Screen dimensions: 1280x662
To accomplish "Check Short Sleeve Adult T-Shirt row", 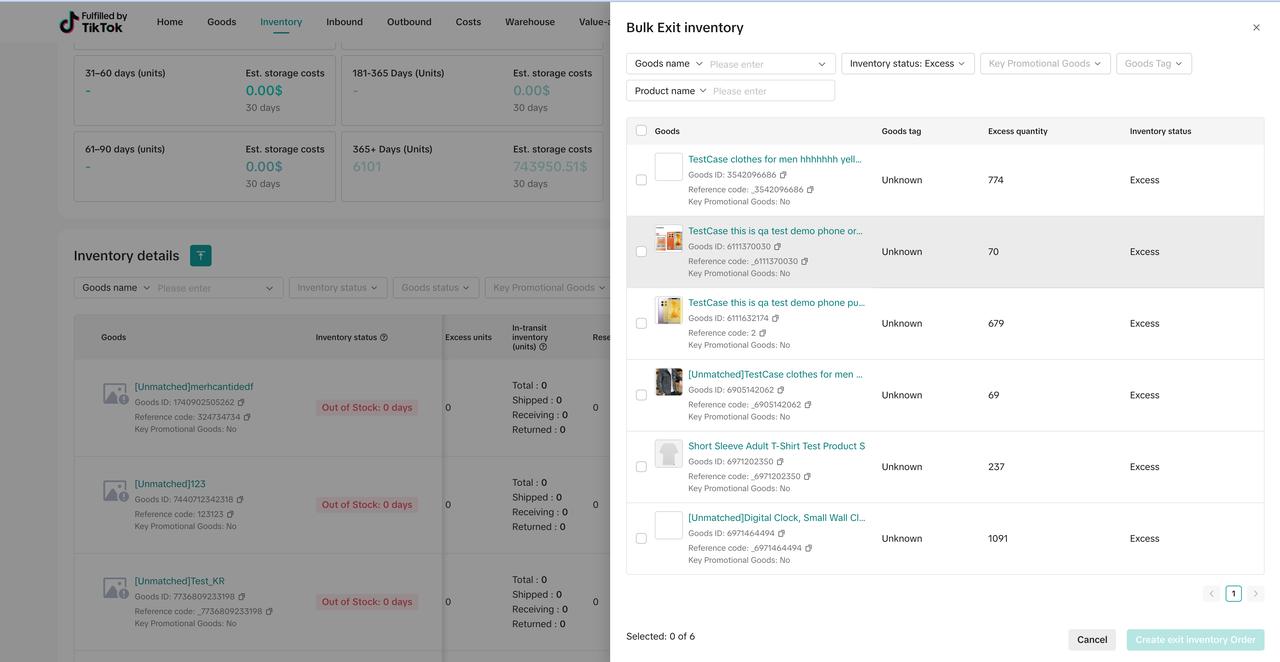I will (x=641, y=467).
